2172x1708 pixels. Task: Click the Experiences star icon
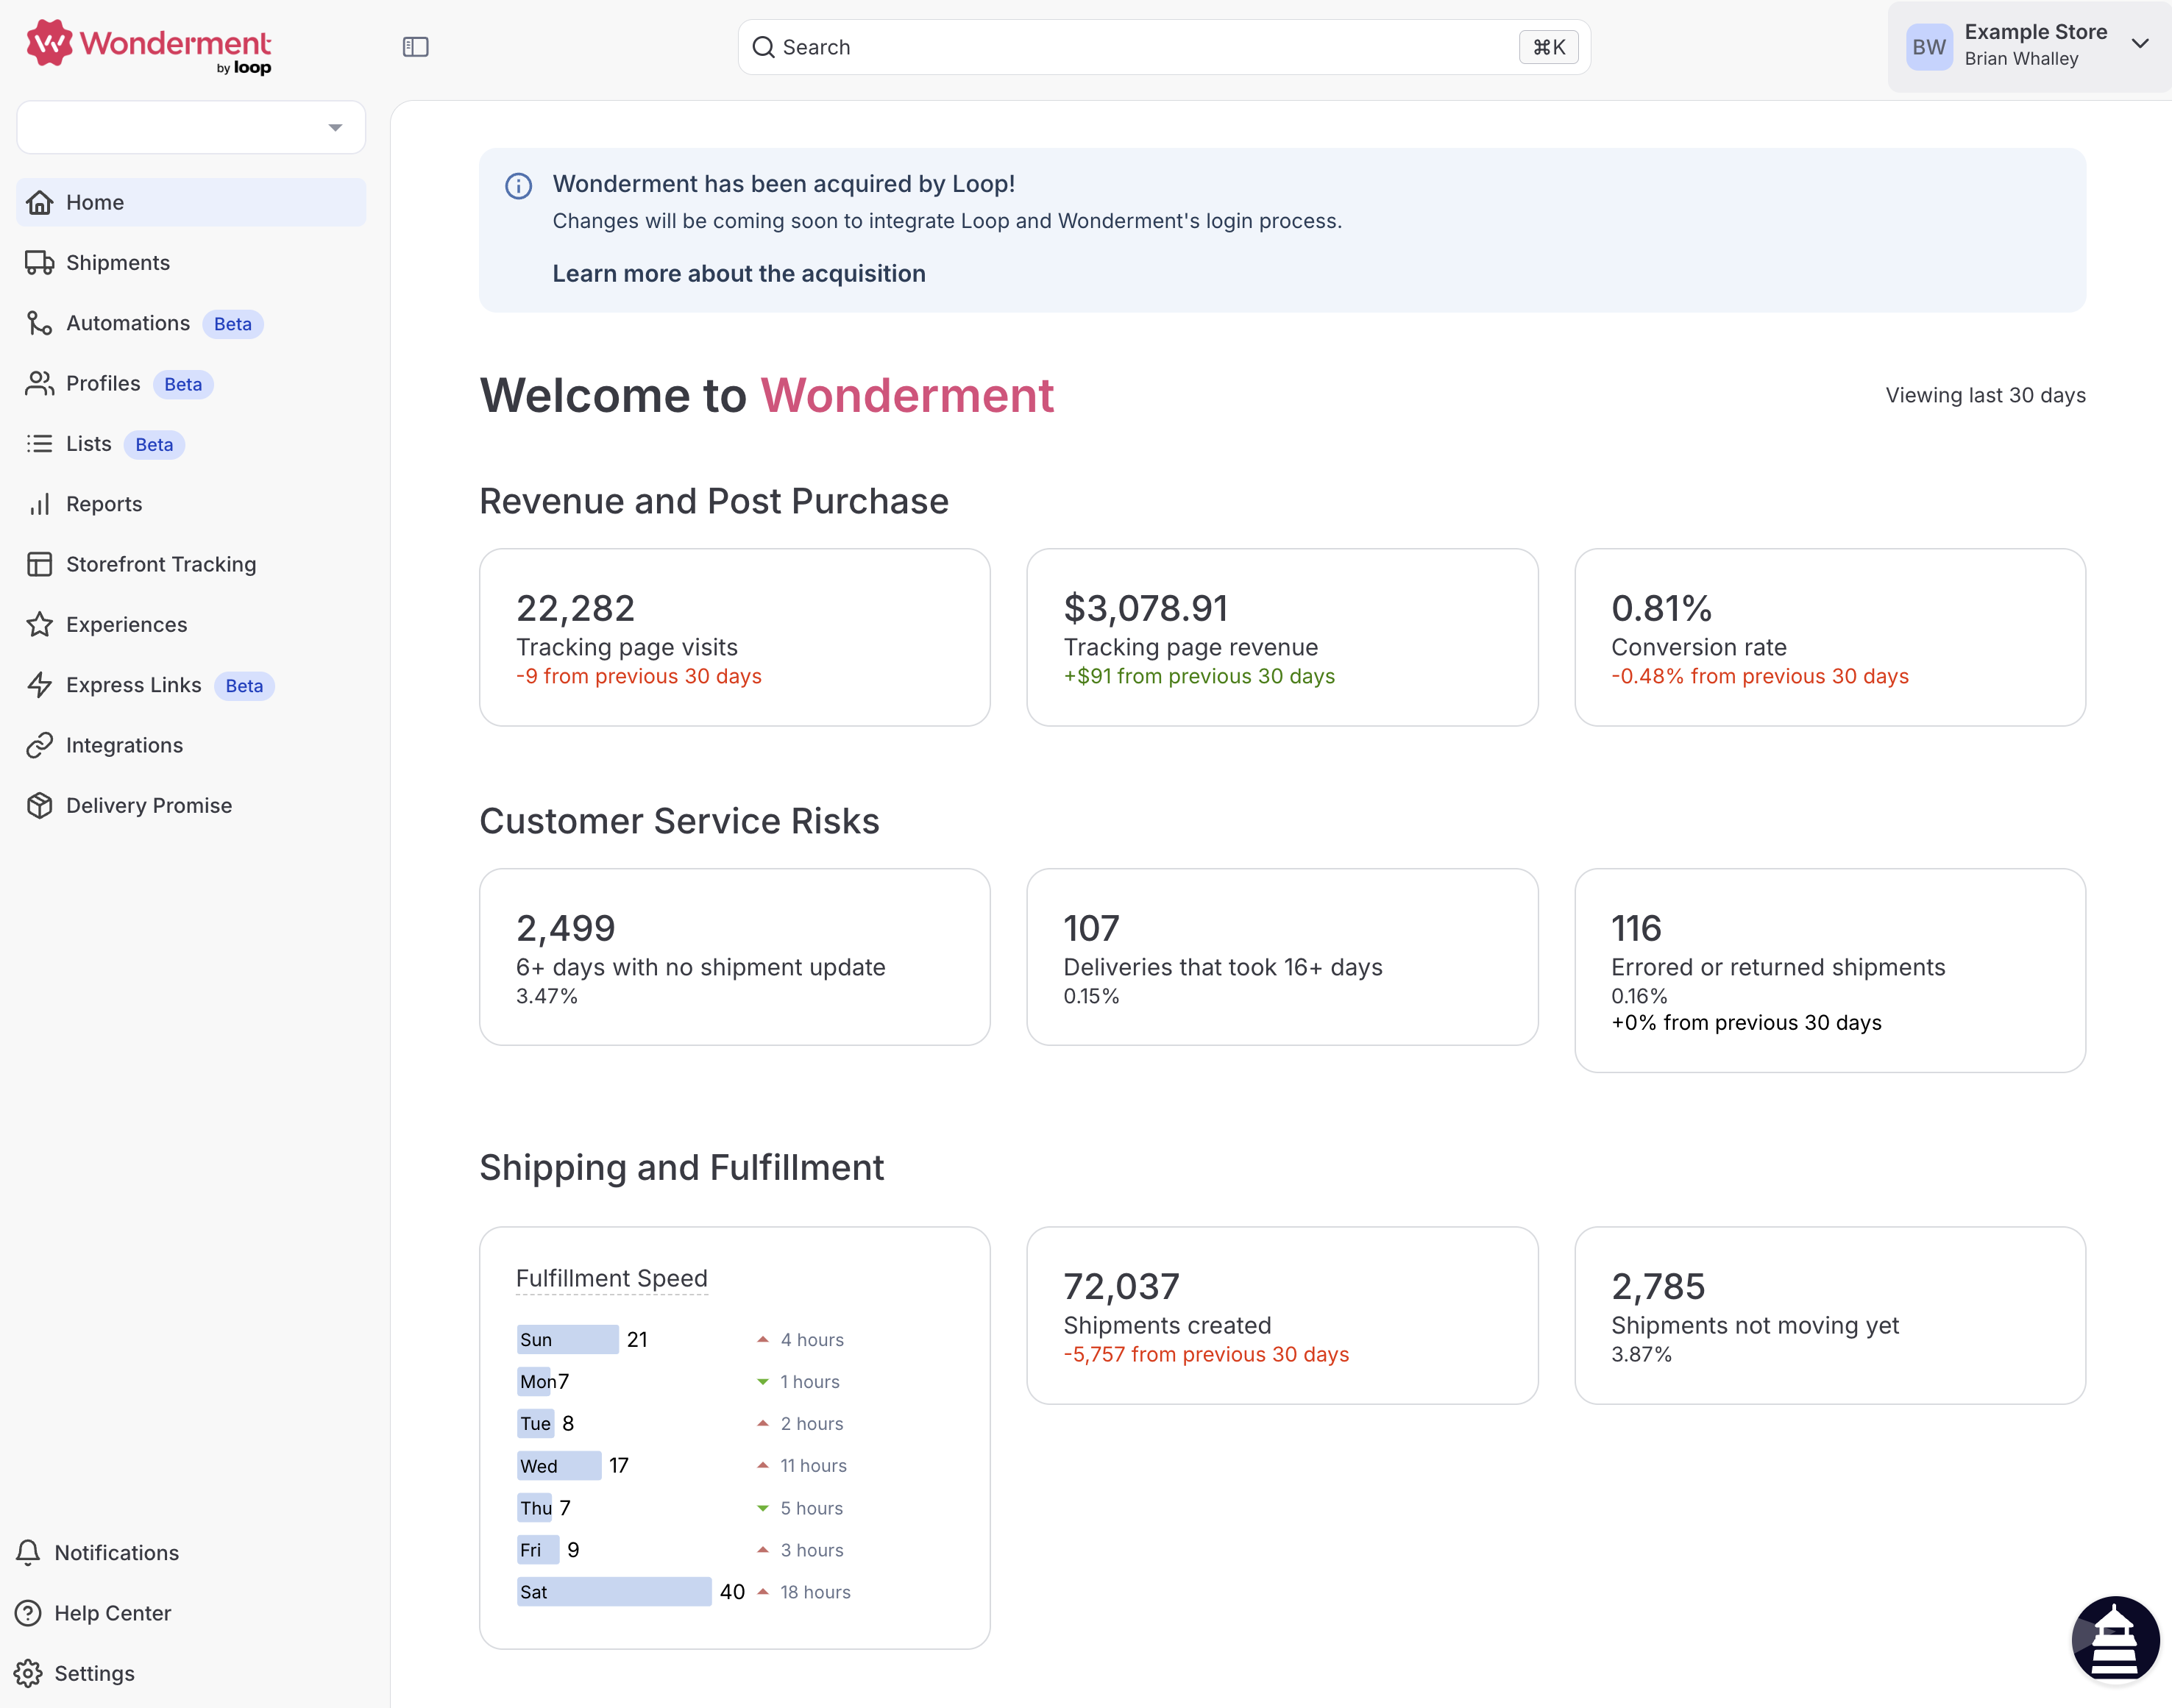tap(40, 625)
